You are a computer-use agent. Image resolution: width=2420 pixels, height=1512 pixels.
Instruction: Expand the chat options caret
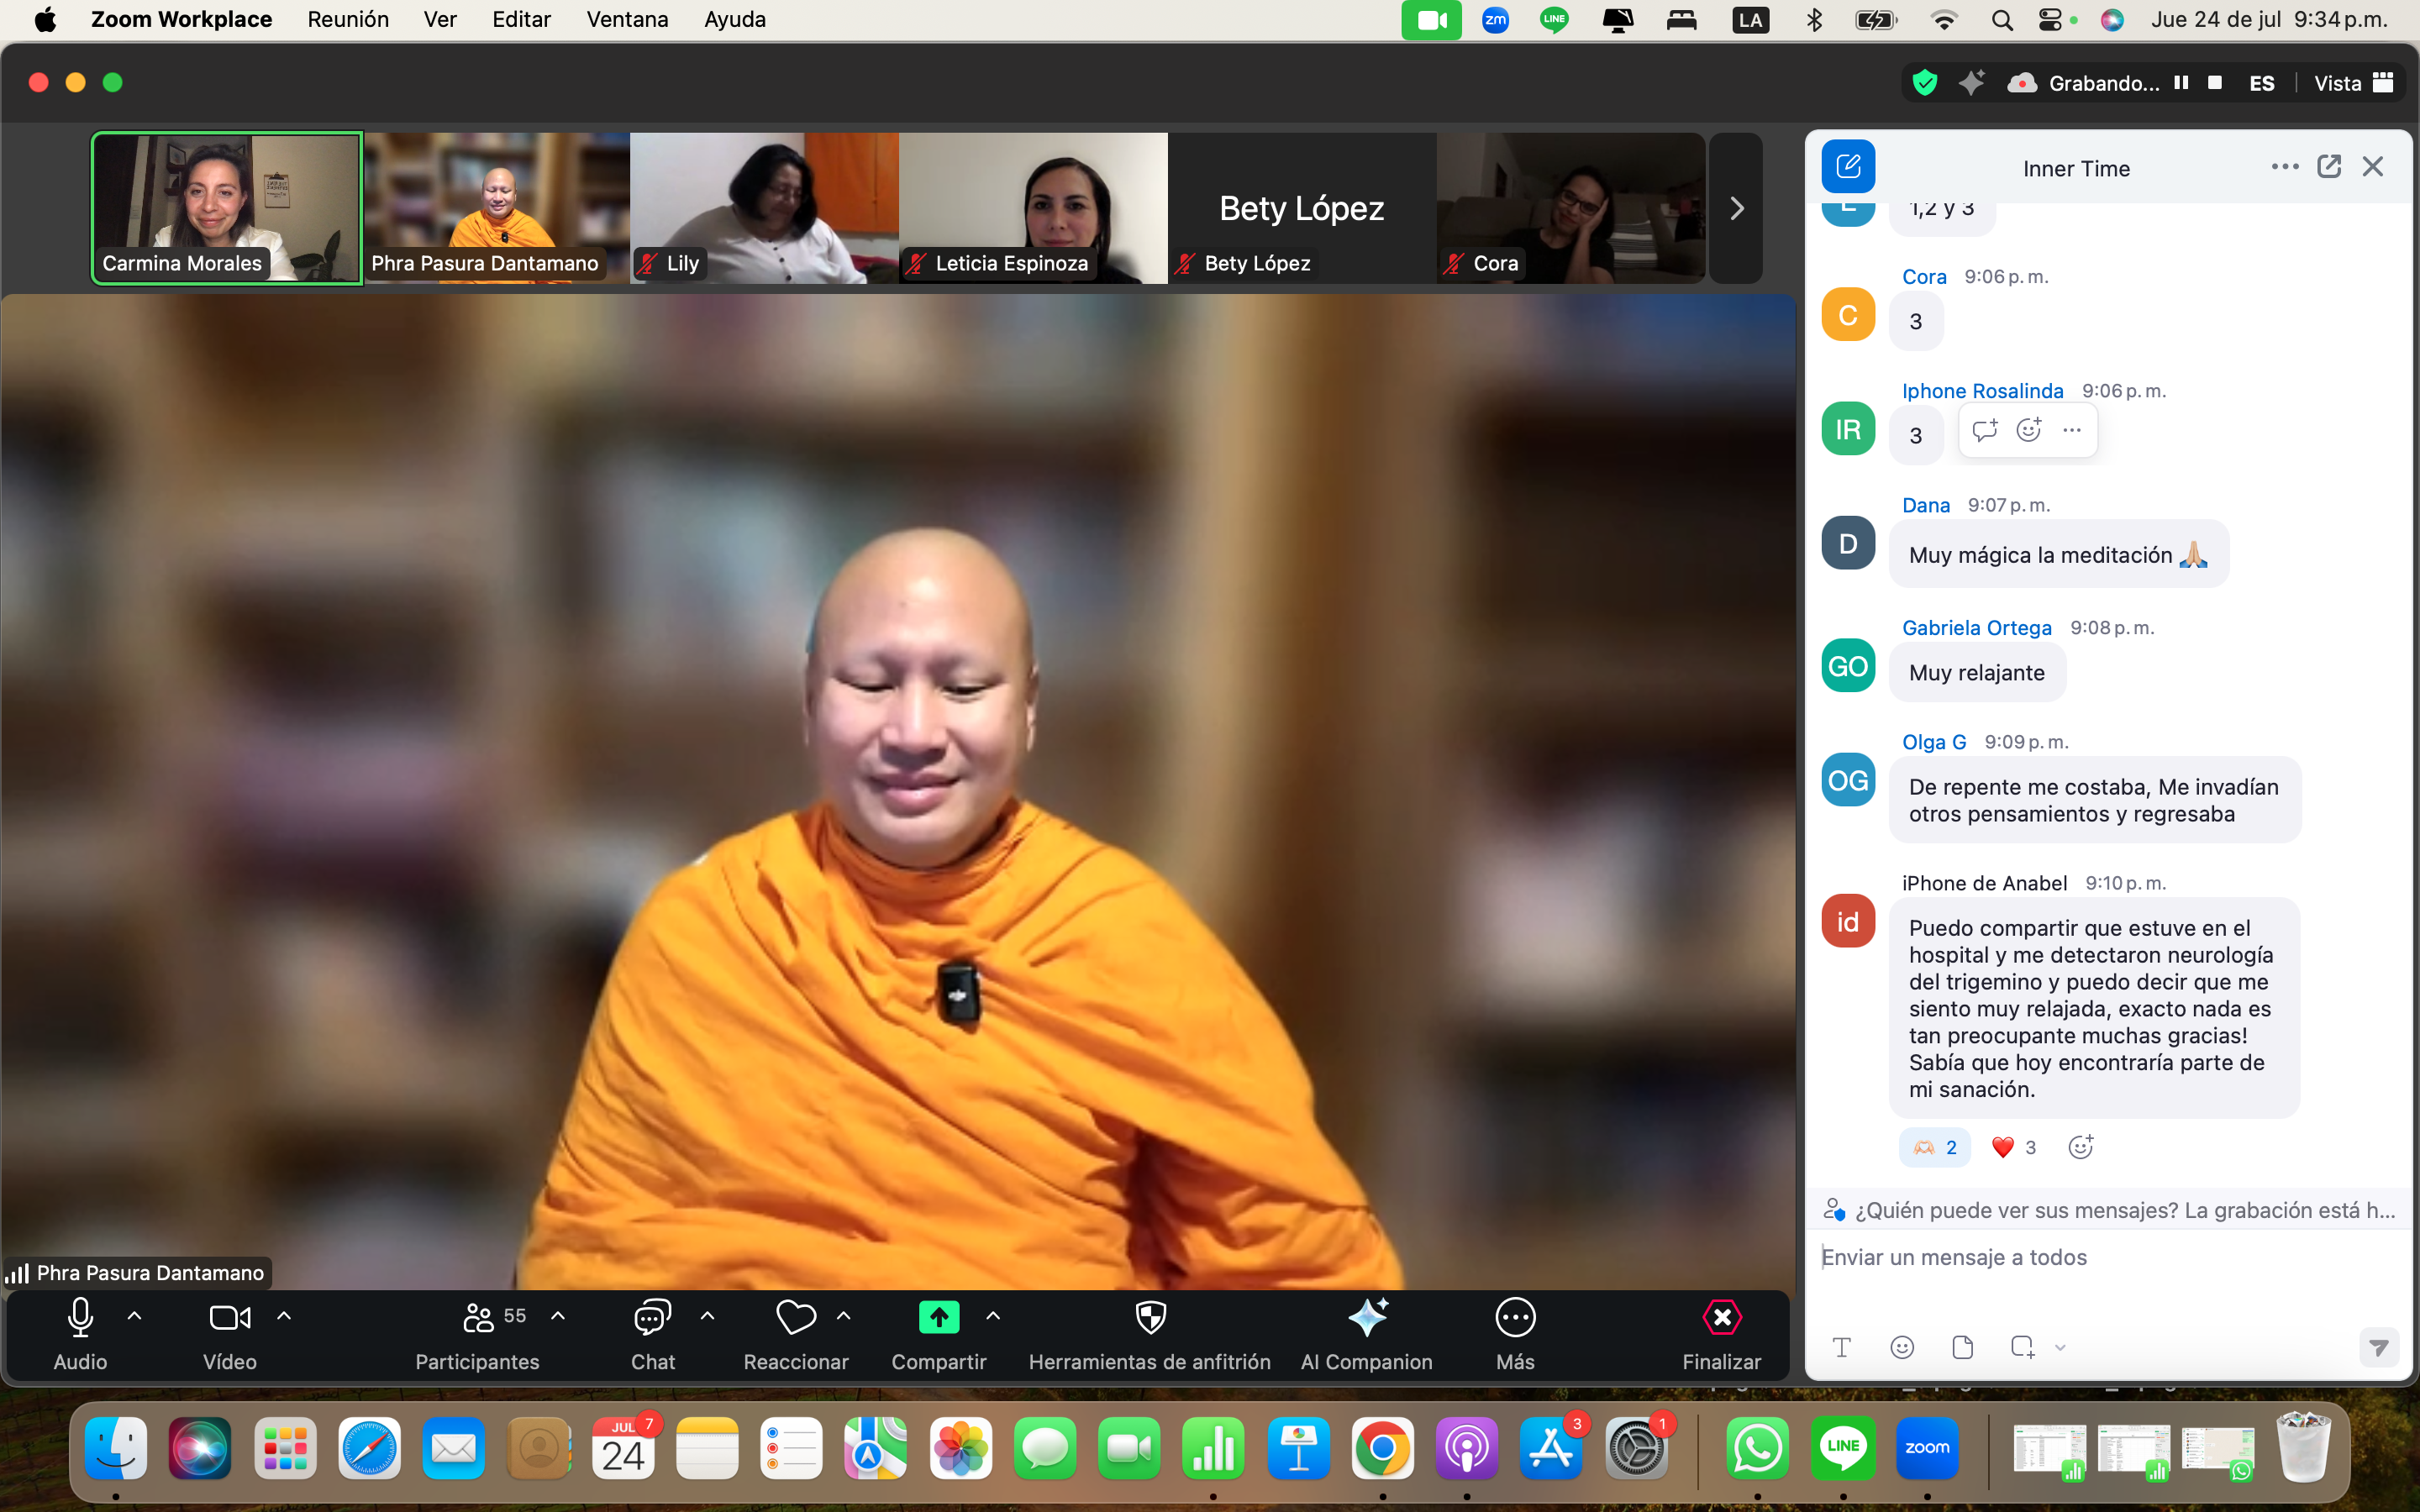tap(707, 1317)
